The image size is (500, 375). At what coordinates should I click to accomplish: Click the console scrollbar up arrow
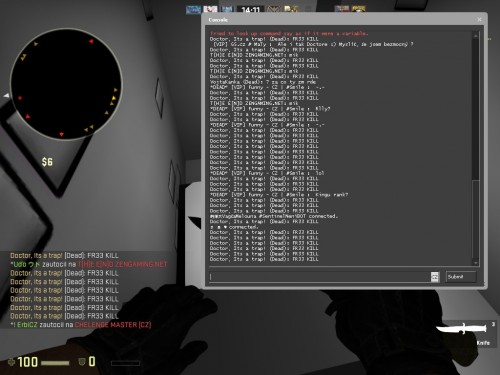pyautogui.click(x=476, y=35)
